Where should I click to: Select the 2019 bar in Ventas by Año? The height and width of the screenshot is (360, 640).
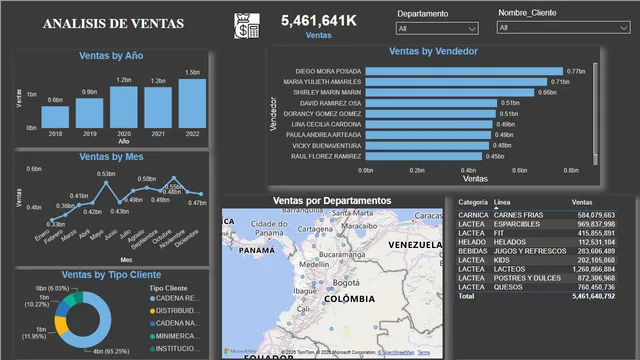pyautogui.click(x=89, y=113)
